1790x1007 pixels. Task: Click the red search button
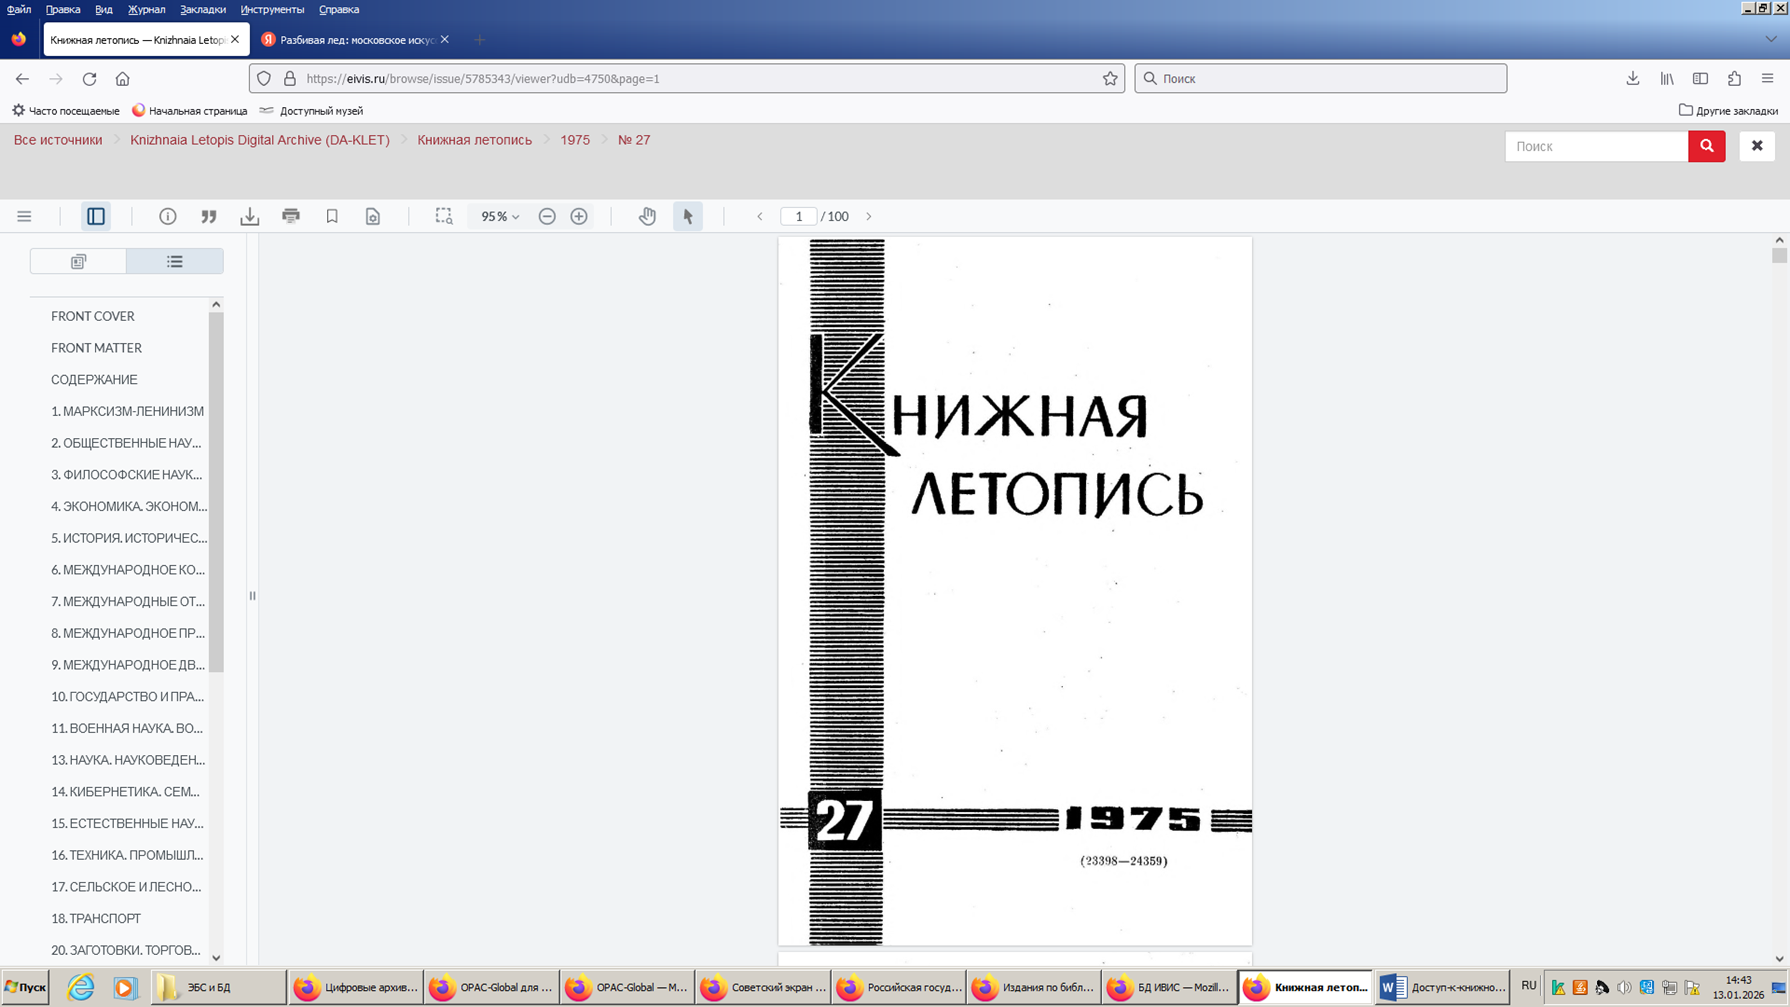coord(1706,146)
